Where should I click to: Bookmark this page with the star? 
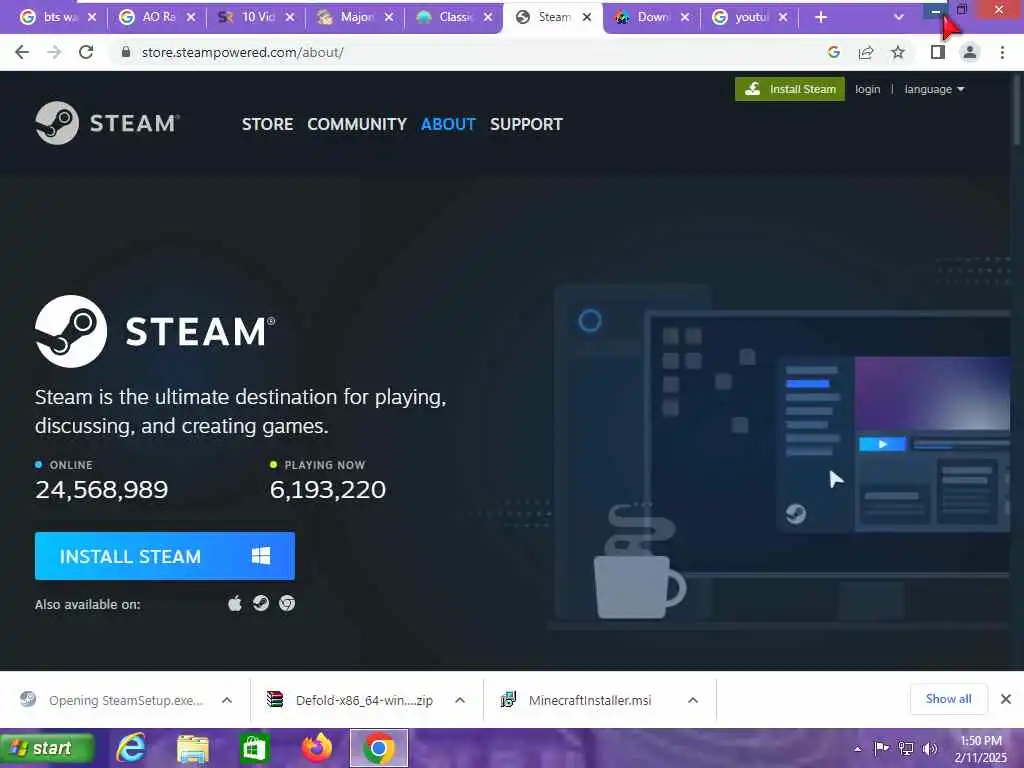[x=898, y=52]
